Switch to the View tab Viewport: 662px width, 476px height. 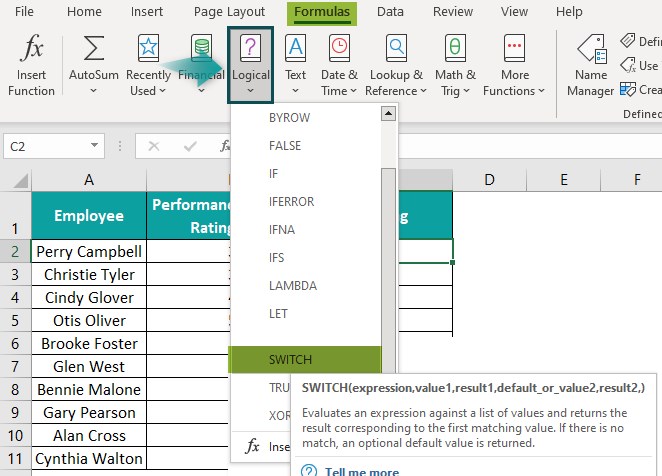(514, 11)
